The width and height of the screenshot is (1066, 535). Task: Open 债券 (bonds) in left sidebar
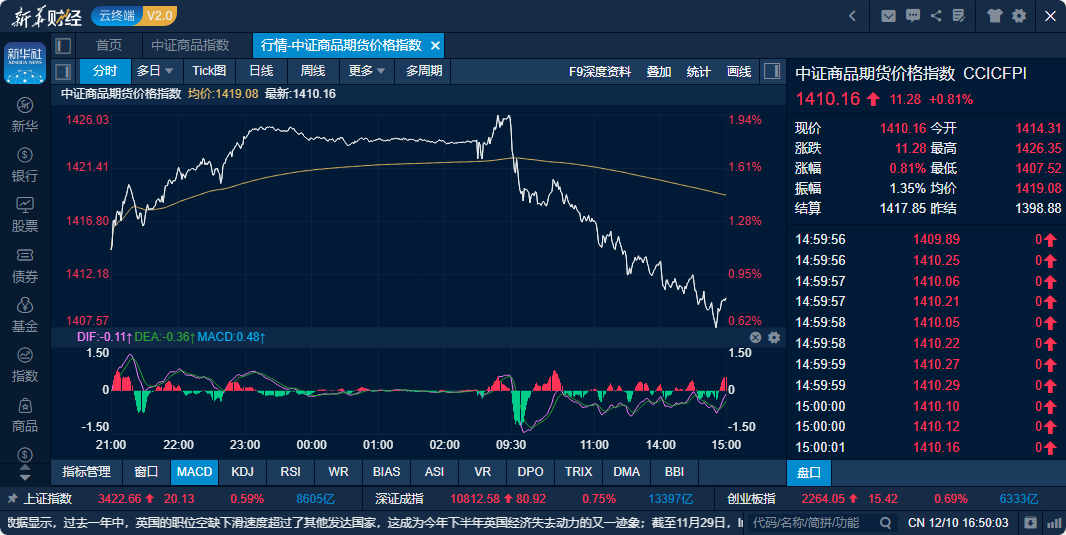coord(25,264)
